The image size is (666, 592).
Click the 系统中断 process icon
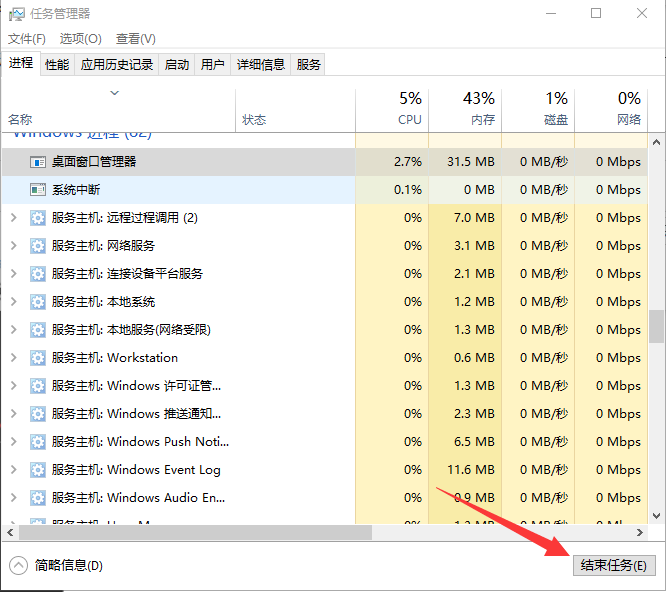tap(38, 190)
